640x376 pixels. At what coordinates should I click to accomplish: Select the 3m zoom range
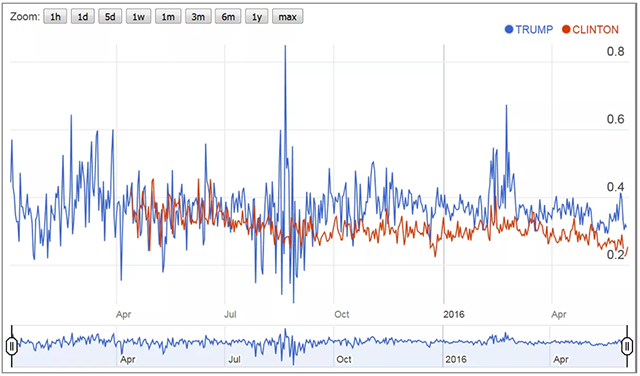pos(198,17)
